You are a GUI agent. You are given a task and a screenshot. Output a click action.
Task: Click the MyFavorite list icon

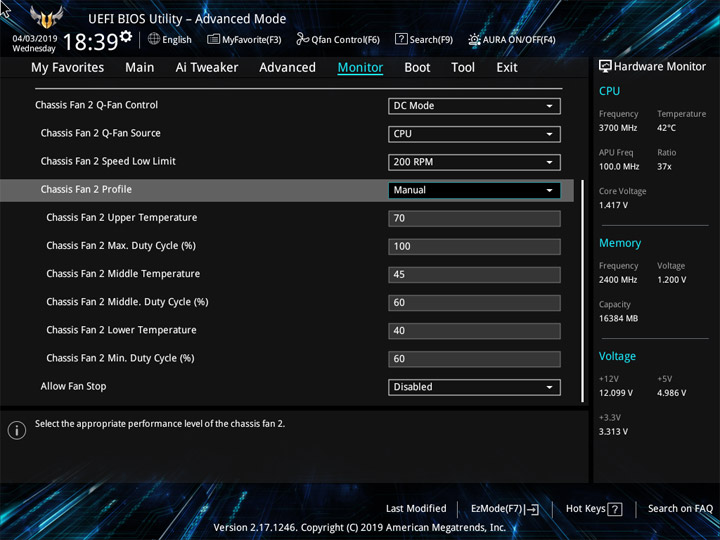(x=214, y=39)
